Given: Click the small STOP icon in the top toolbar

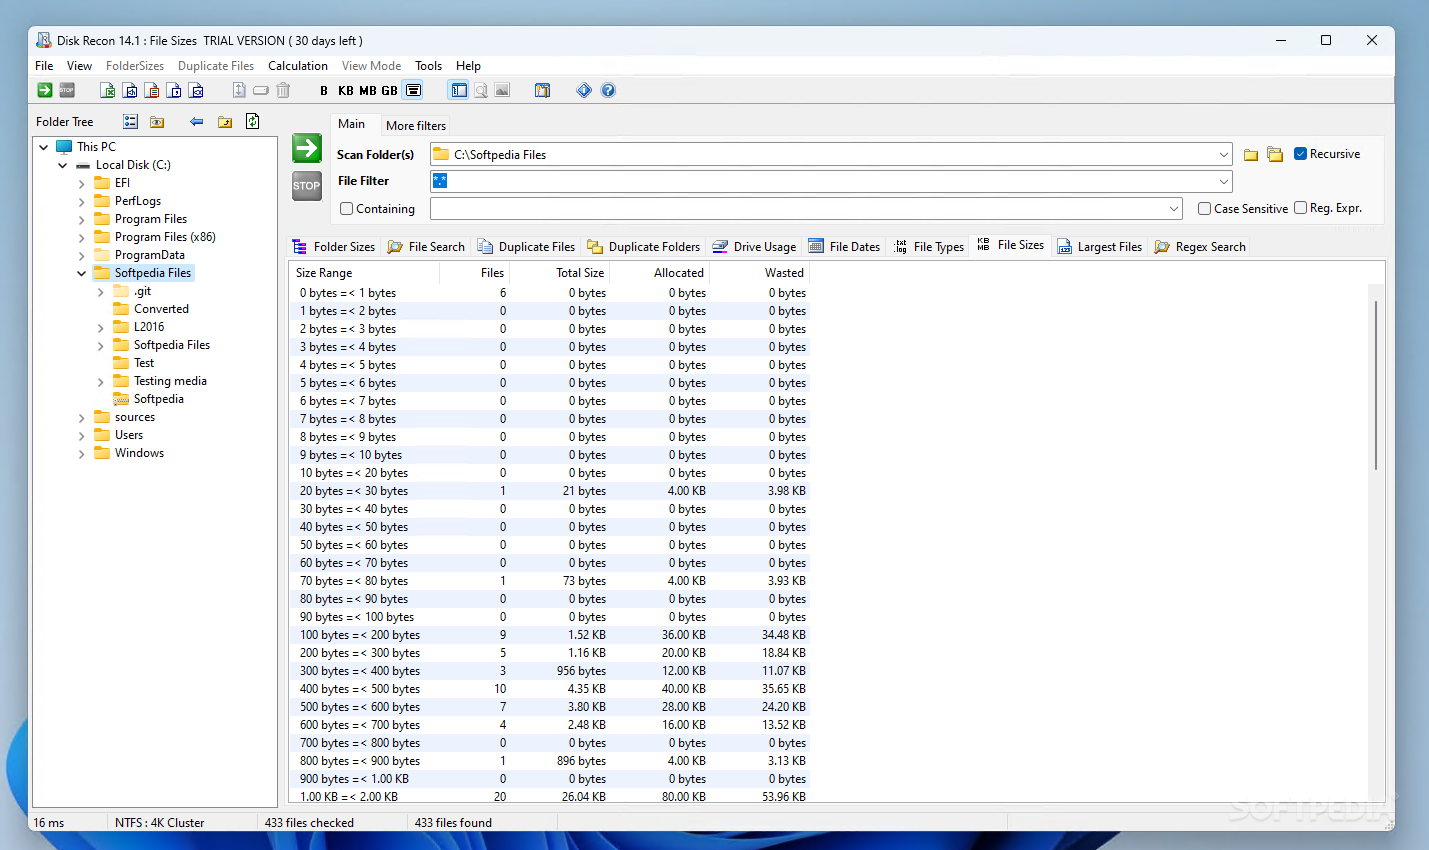Looking at the screenshot, I should [x=67, y=90].
